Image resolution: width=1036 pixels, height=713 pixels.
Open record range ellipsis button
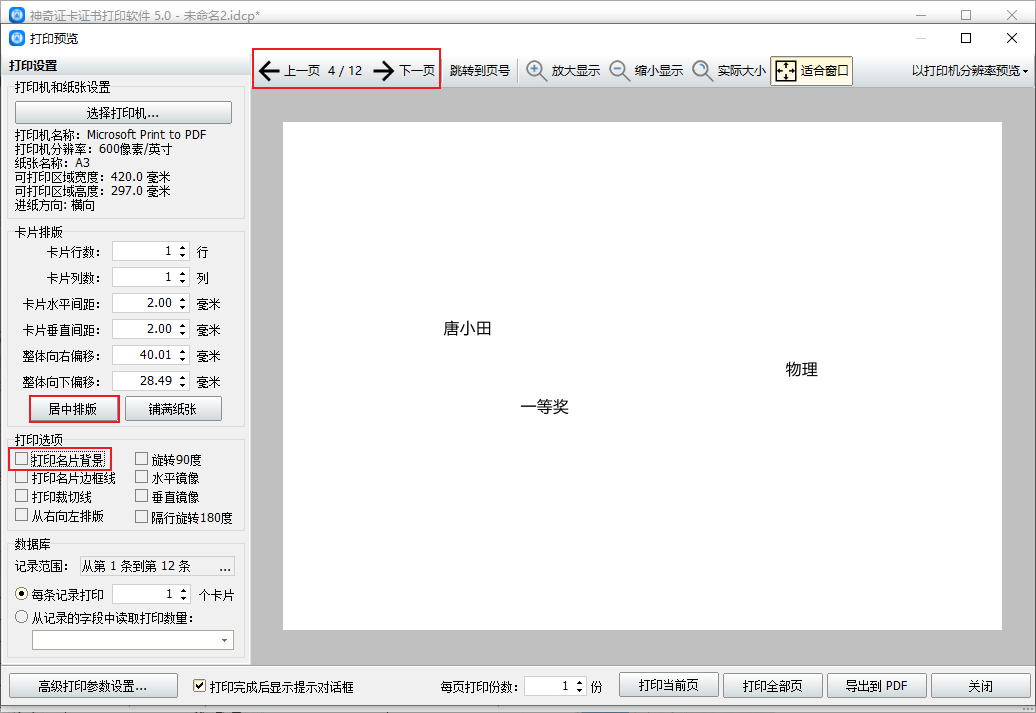tap(225, 566)
